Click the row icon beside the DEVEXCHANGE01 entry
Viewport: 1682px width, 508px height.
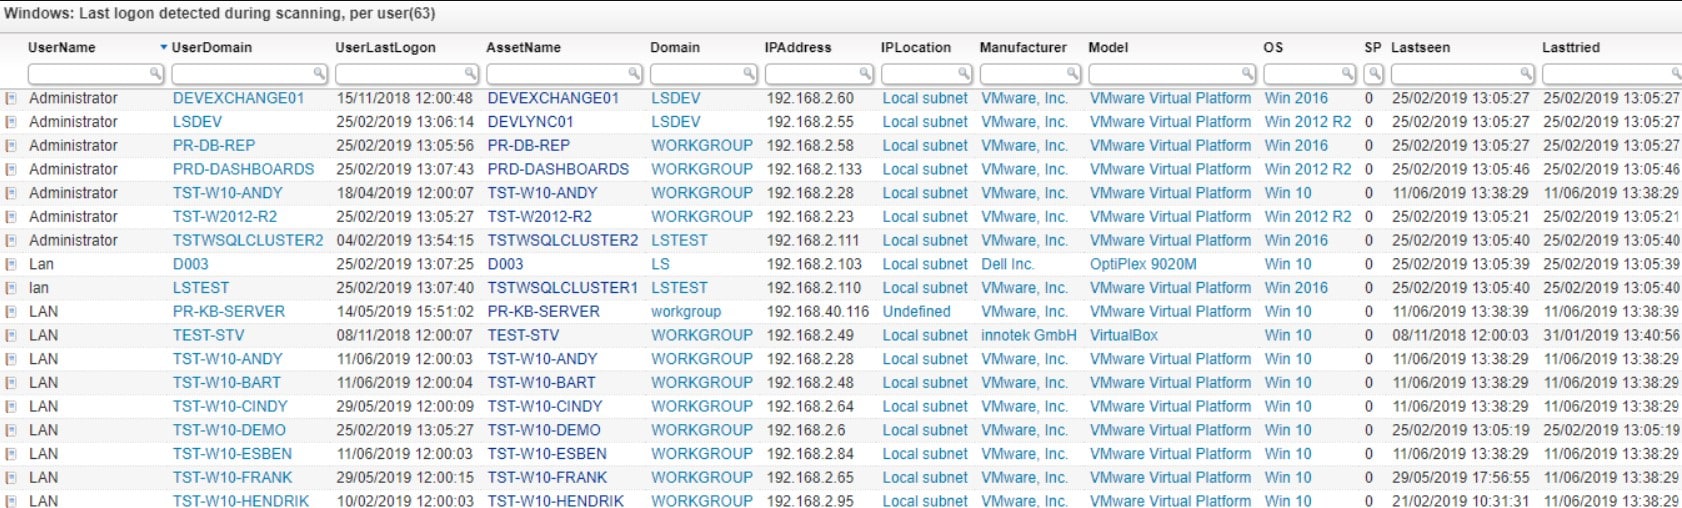(x=10, y=98)
